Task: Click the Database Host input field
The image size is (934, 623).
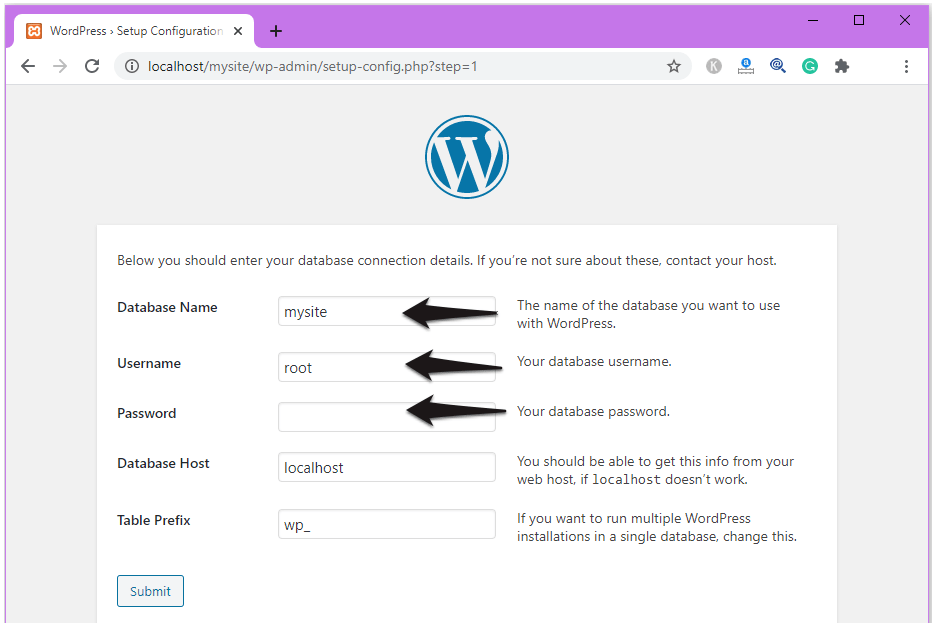Action: click(387, 467)
